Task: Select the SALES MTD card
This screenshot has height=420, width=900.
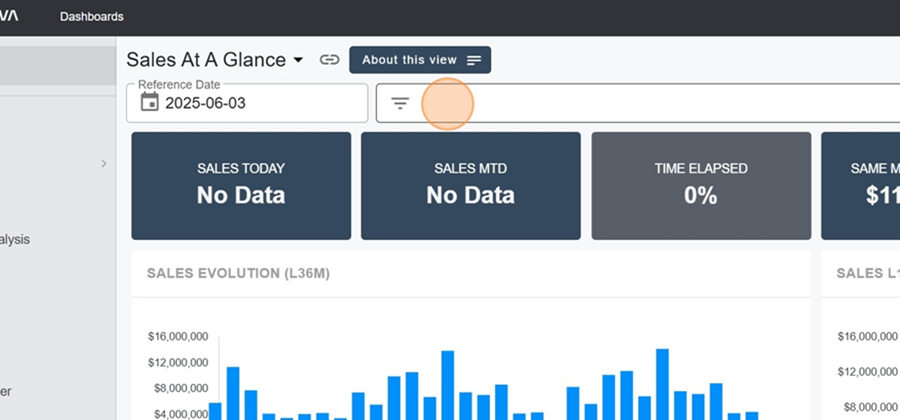Action: (471, 186)
